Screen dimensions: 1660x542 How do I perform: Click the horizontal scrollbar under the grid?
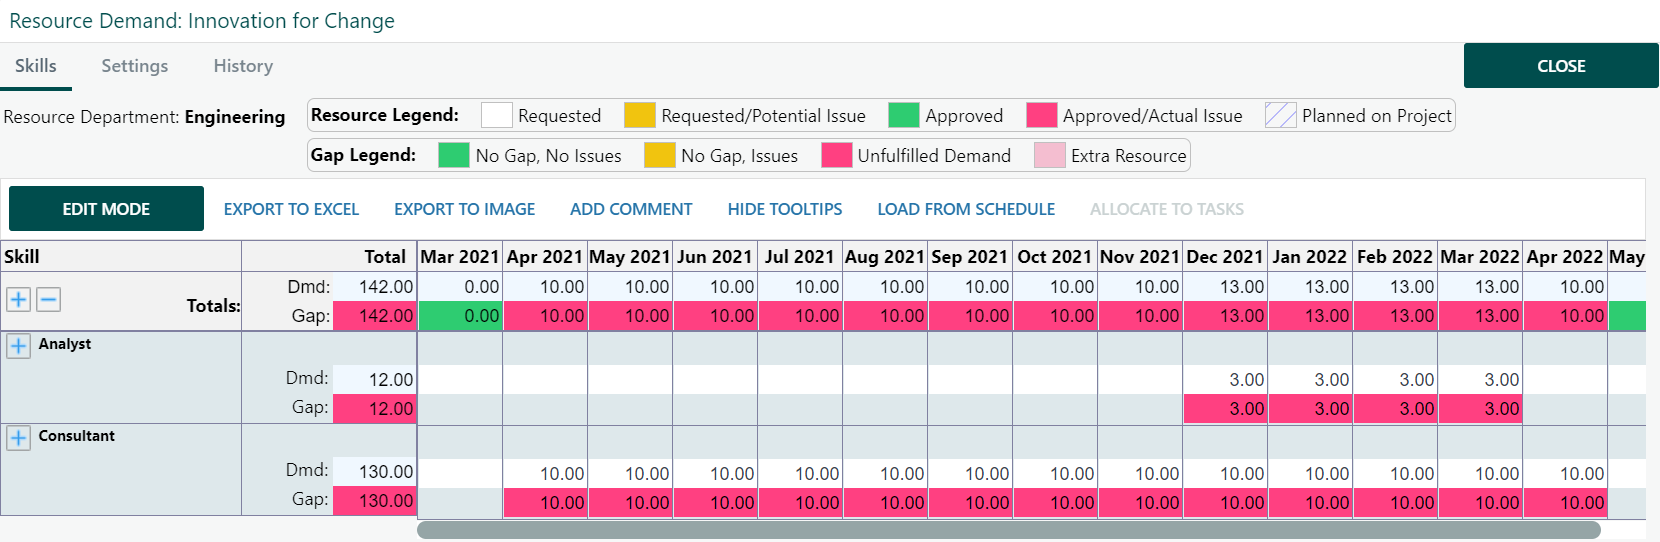1008,530
